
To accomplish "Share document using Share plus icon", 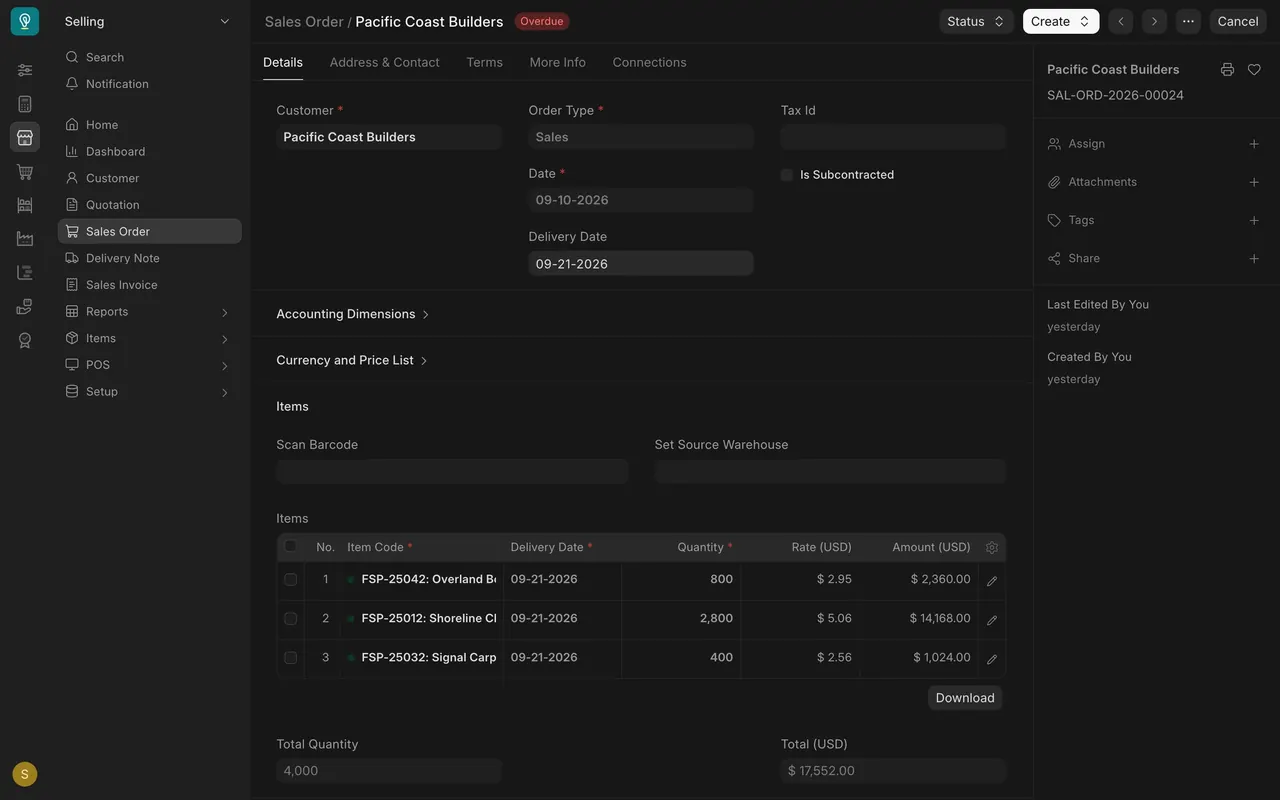I will tap(1254, 259).
